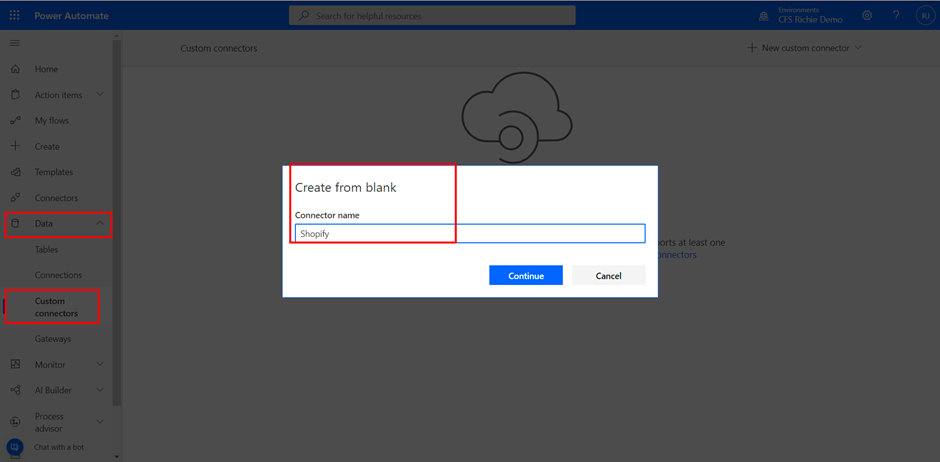Click the New custom connector button
The width and height of the screenshot is (940, 462).
(804, 48)
